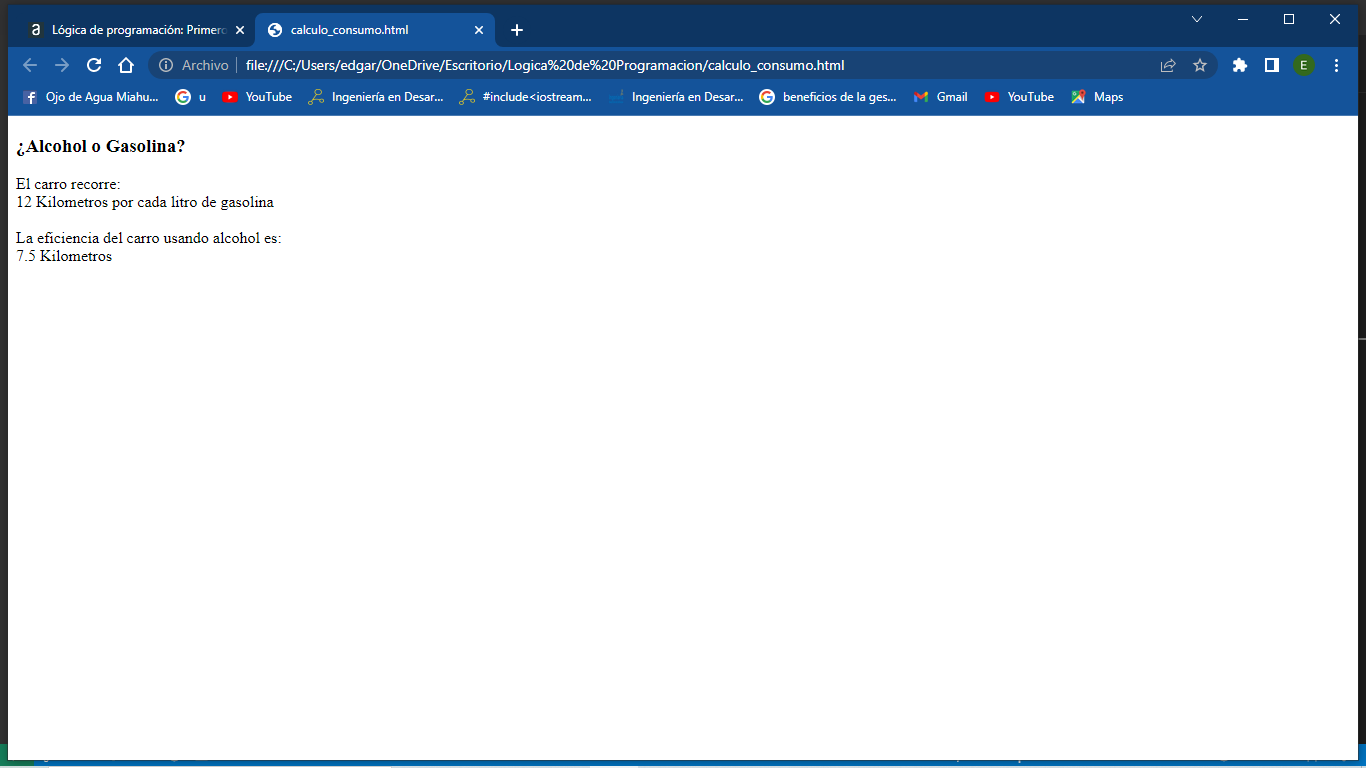
Task: Switch to Lógica de programación tab
Action: tap(137, 30)
